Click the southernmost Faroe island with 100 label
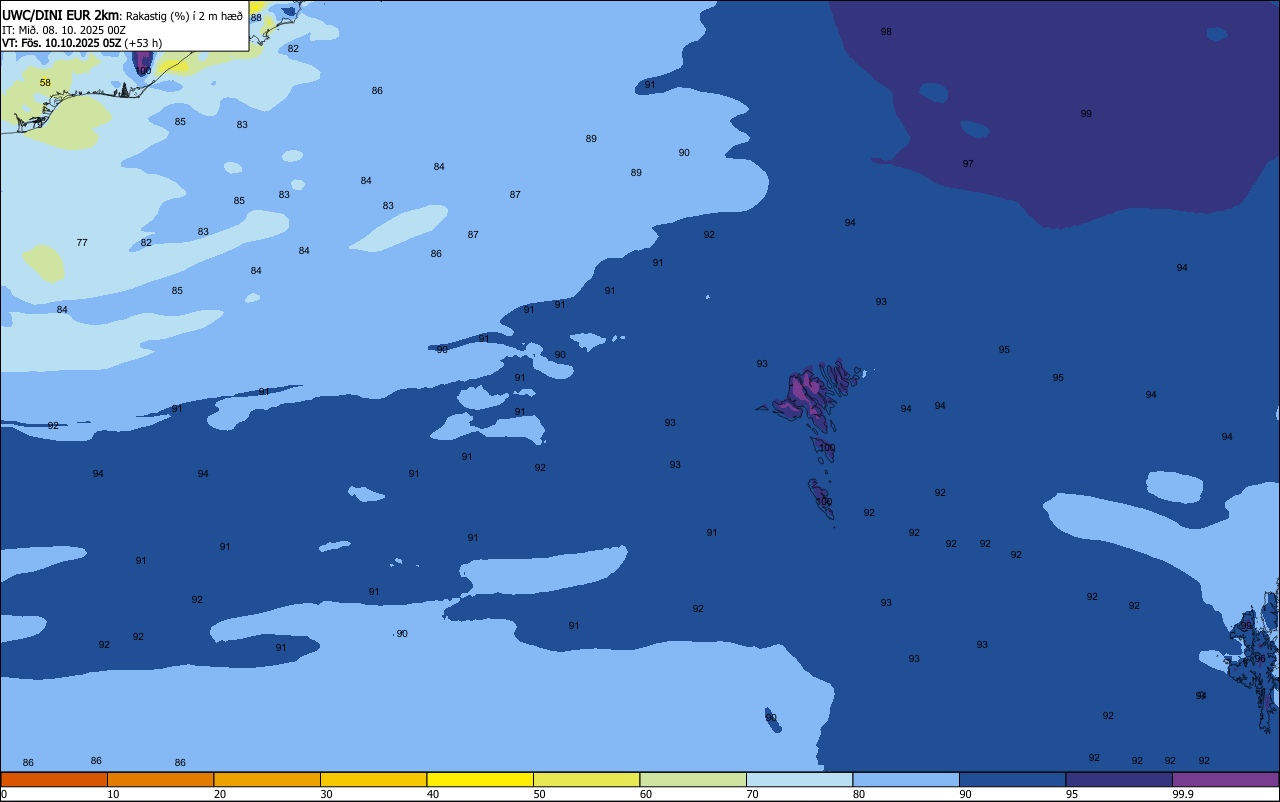The width and height of the screenshot is (1280, 802). (x=821, y=499)
